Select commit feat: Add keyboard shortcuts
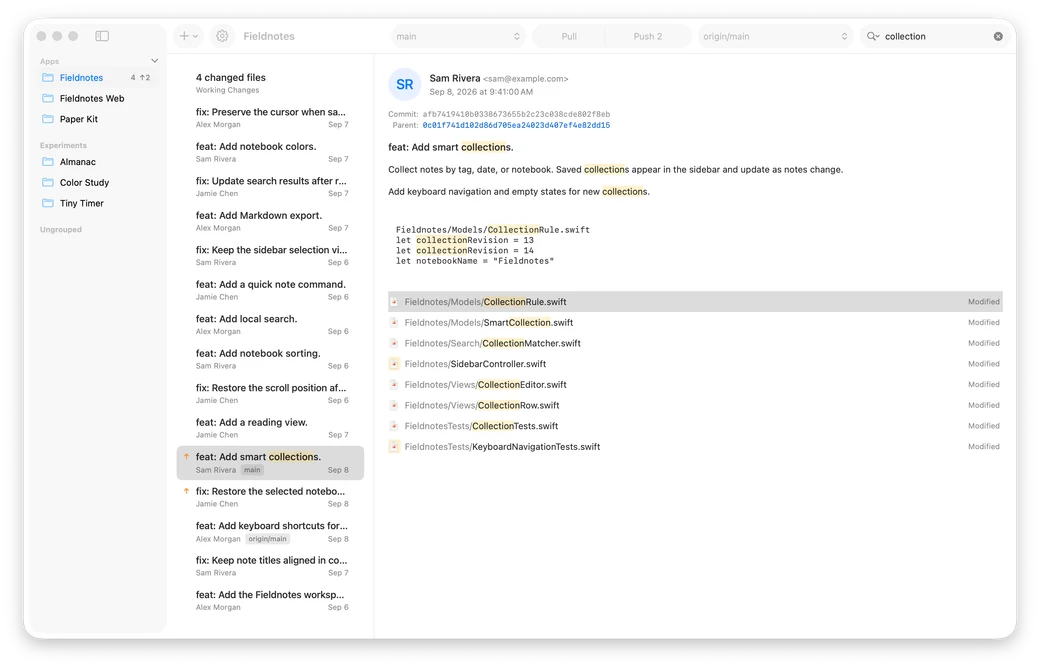 270,531
